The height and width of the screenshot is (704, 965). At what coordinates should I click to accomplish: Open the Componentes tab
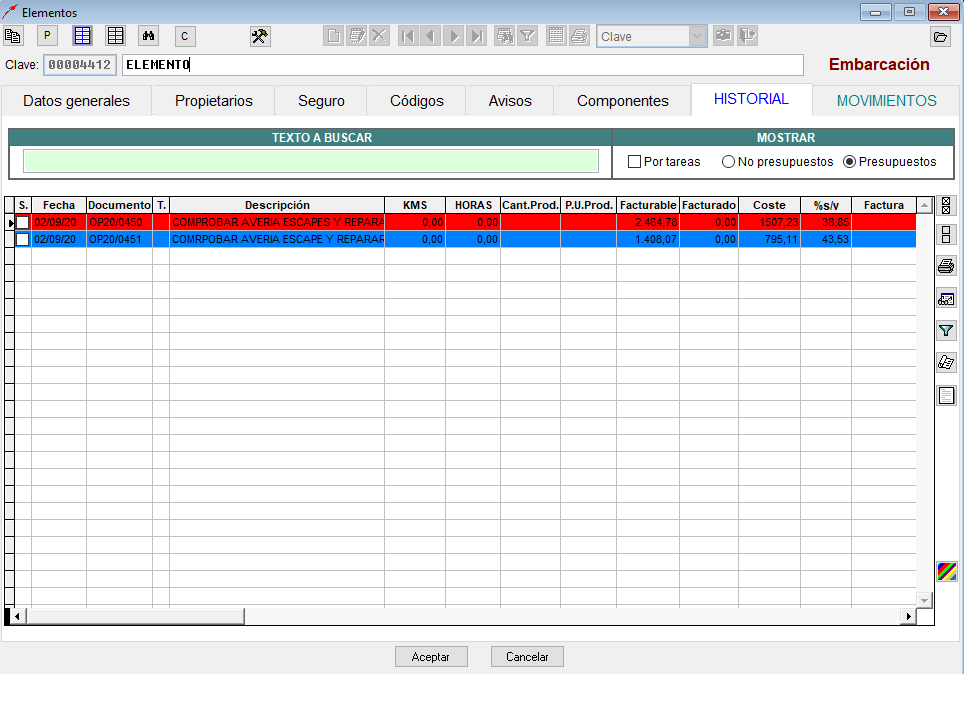[623, 101]
